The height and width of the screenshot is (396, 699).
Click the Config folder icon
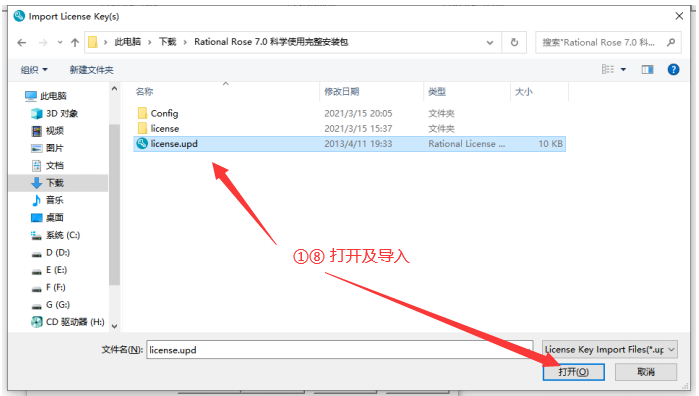point(142,113)
